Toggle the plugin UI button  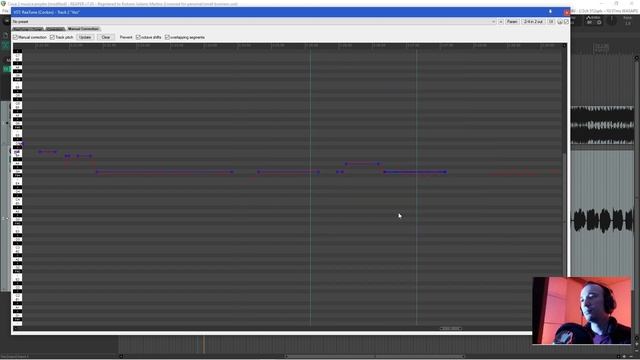tap(551, 21)
